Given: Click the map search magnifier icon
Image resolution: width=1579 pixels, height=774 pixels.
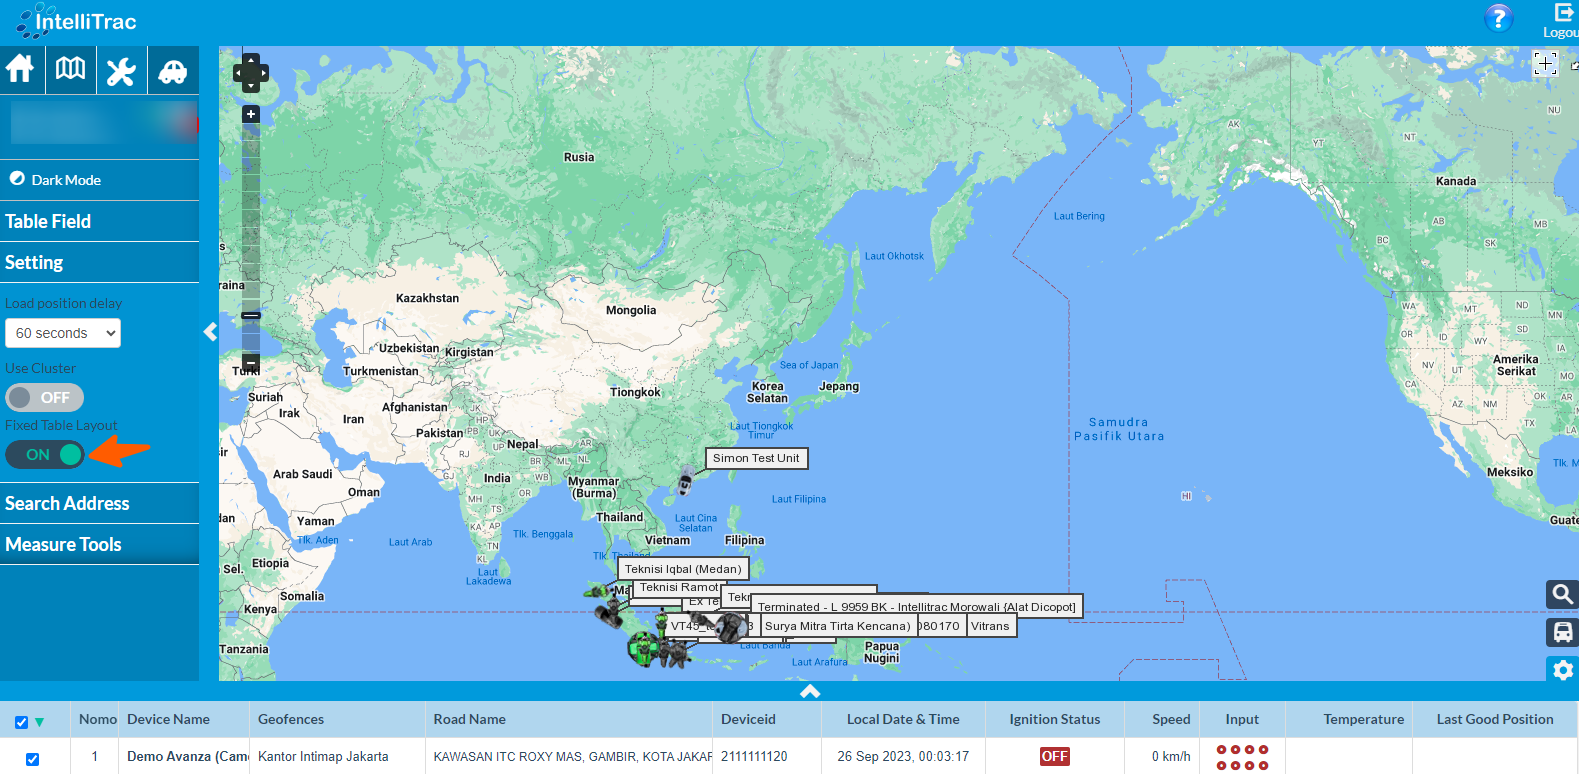Looking at the screenshot, I should 1561,595.
